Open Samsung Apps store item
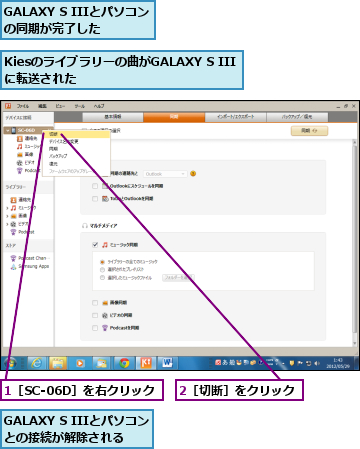The width and height of the screenshot is (360, 449). pos(30,266)
